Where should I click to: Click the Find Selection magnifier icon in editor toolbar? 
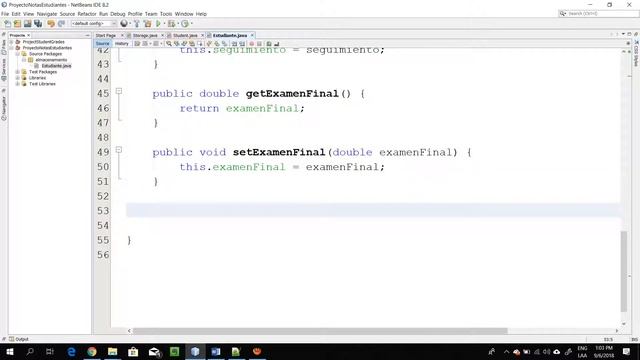tap(169, 44)
